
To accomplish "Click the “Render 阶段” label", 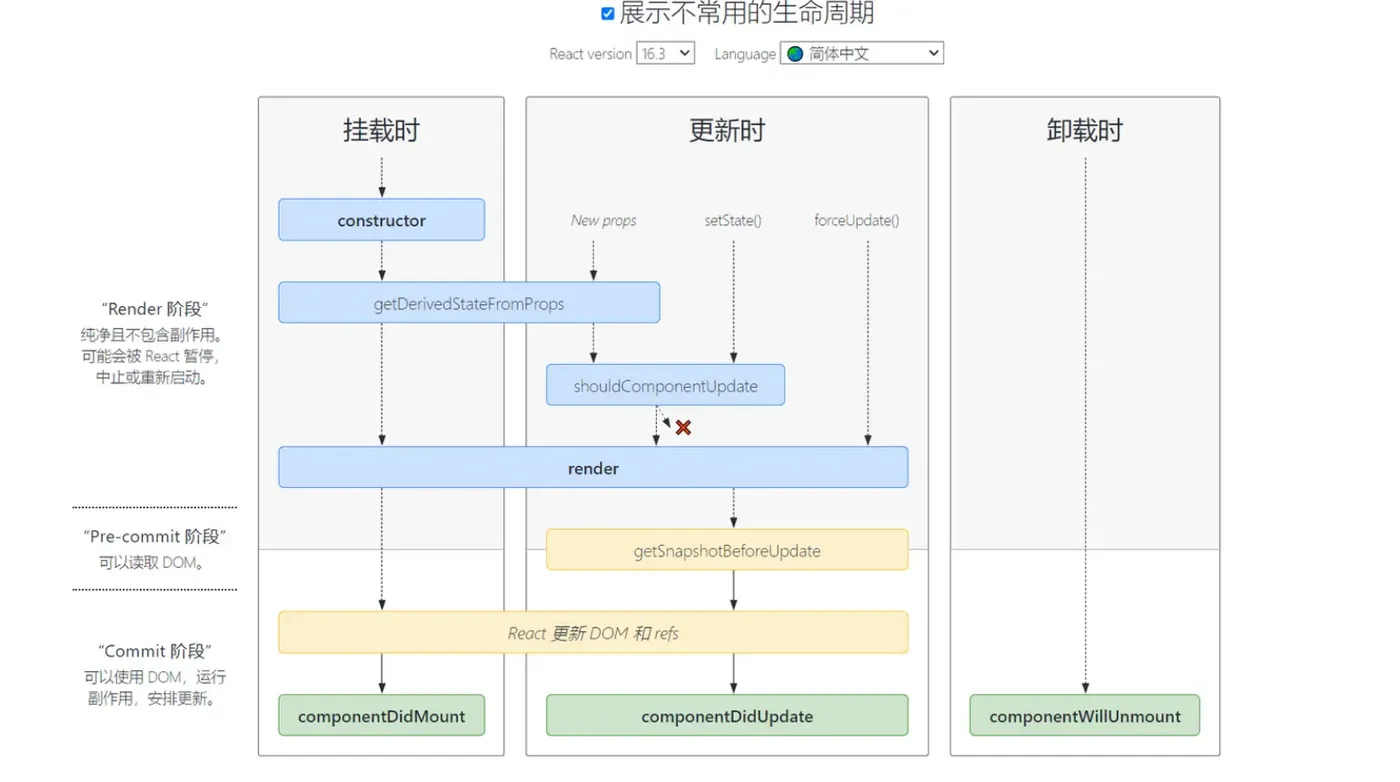I will tap(155, 309).
